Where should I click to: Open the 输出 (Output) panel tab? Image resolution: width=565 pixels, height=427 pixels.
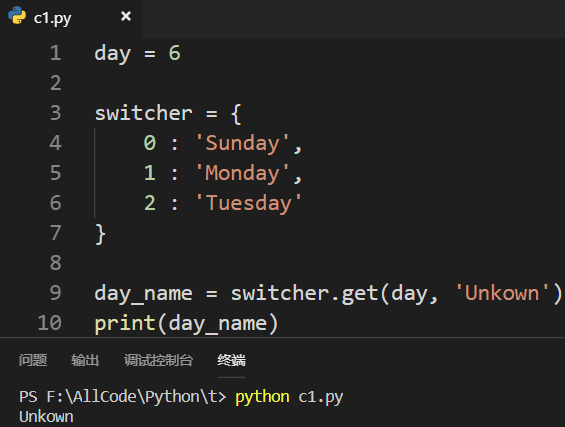[85, 360]
